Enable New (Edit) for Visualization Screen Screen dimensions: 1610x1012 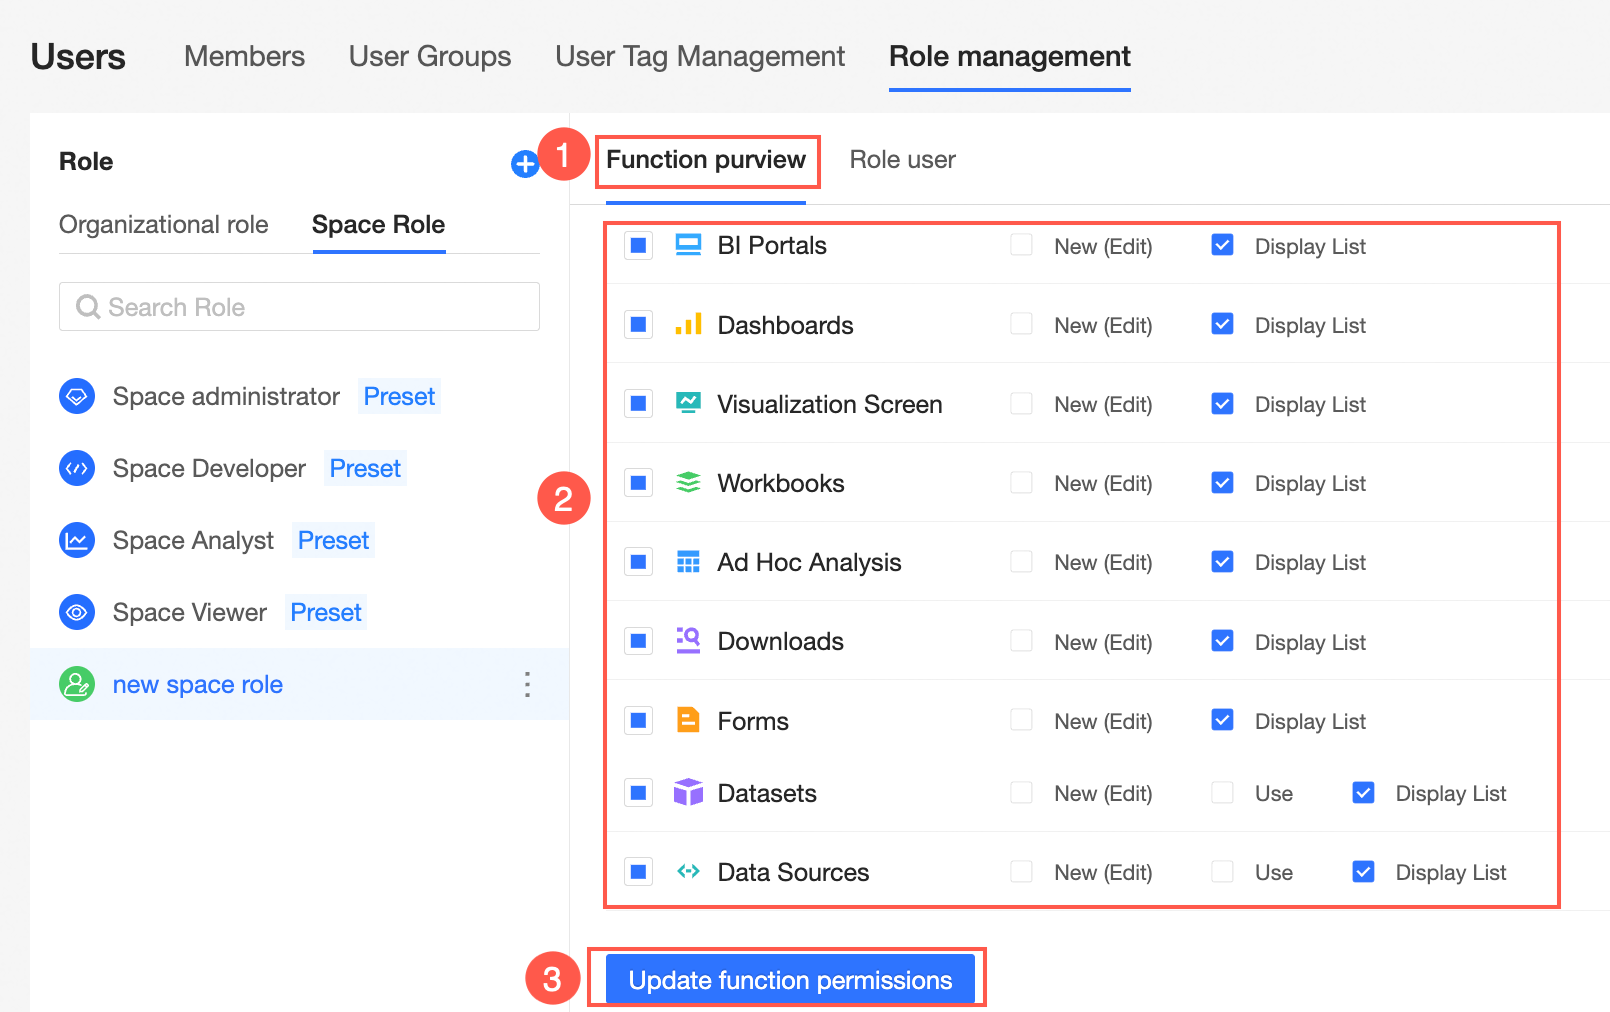pos(1021,403)
